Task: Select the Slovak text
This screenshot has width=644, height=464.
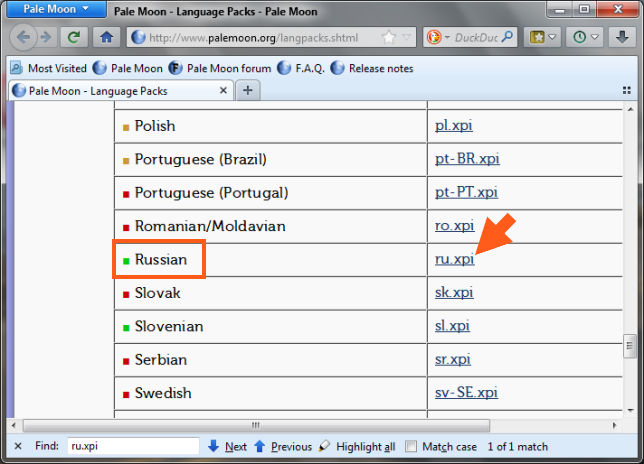Action: 157,293
